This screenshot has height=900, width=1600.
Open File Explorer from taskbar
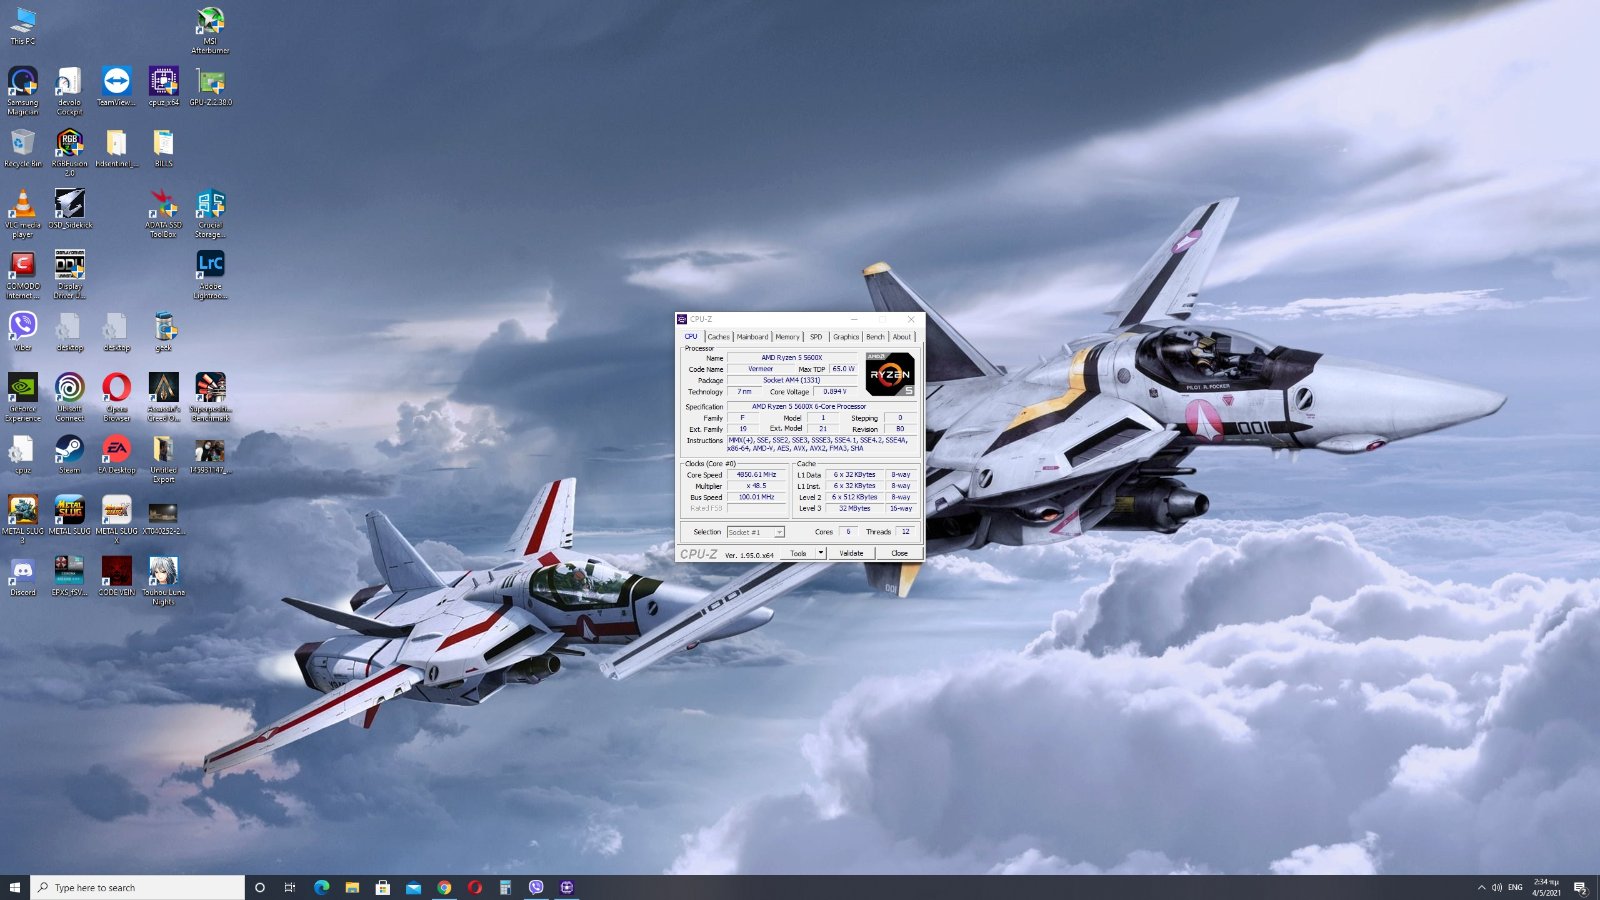(352, 887)
